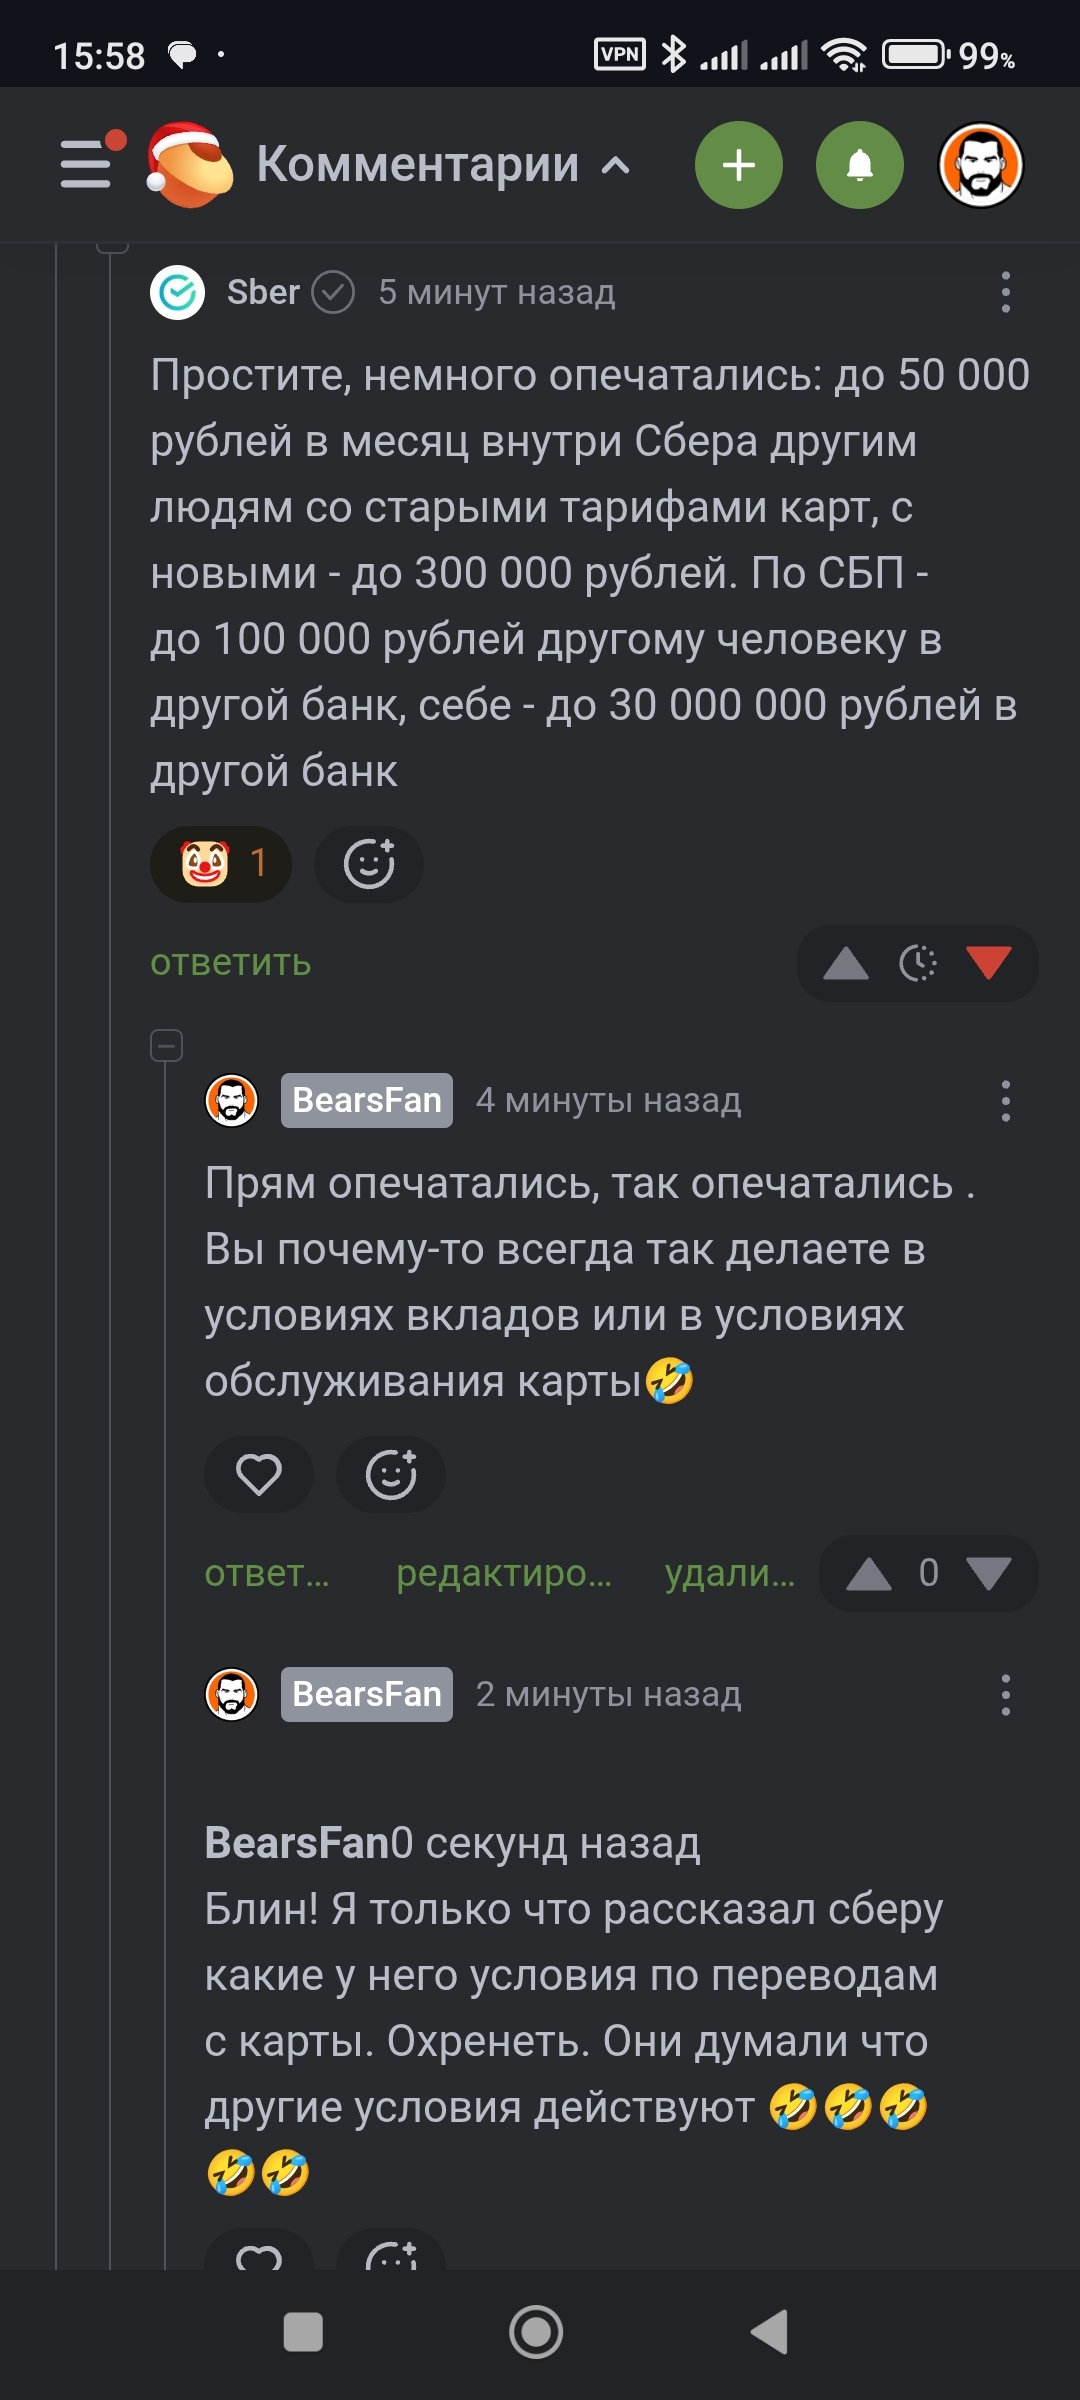Toggle the clown reaction on Sber's comment

(221, 864)
